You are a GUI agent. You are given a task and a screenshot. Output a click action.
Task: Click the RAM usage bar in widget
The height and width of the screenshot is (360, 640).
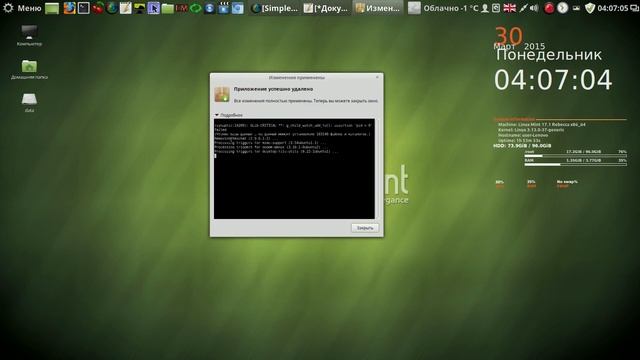[576, 164]
